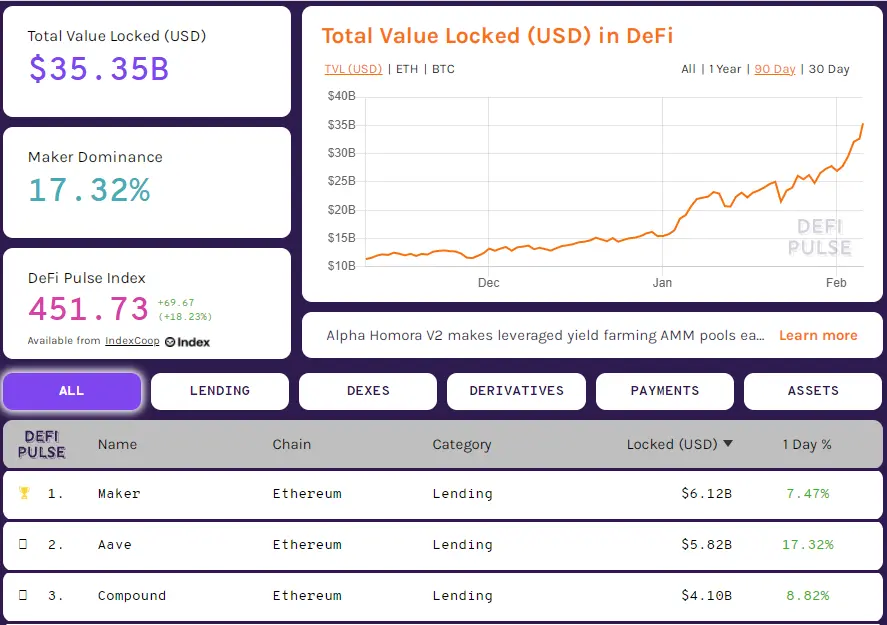Click the Maker Dominance label
887x625 pixels.
tap(95, 157)
